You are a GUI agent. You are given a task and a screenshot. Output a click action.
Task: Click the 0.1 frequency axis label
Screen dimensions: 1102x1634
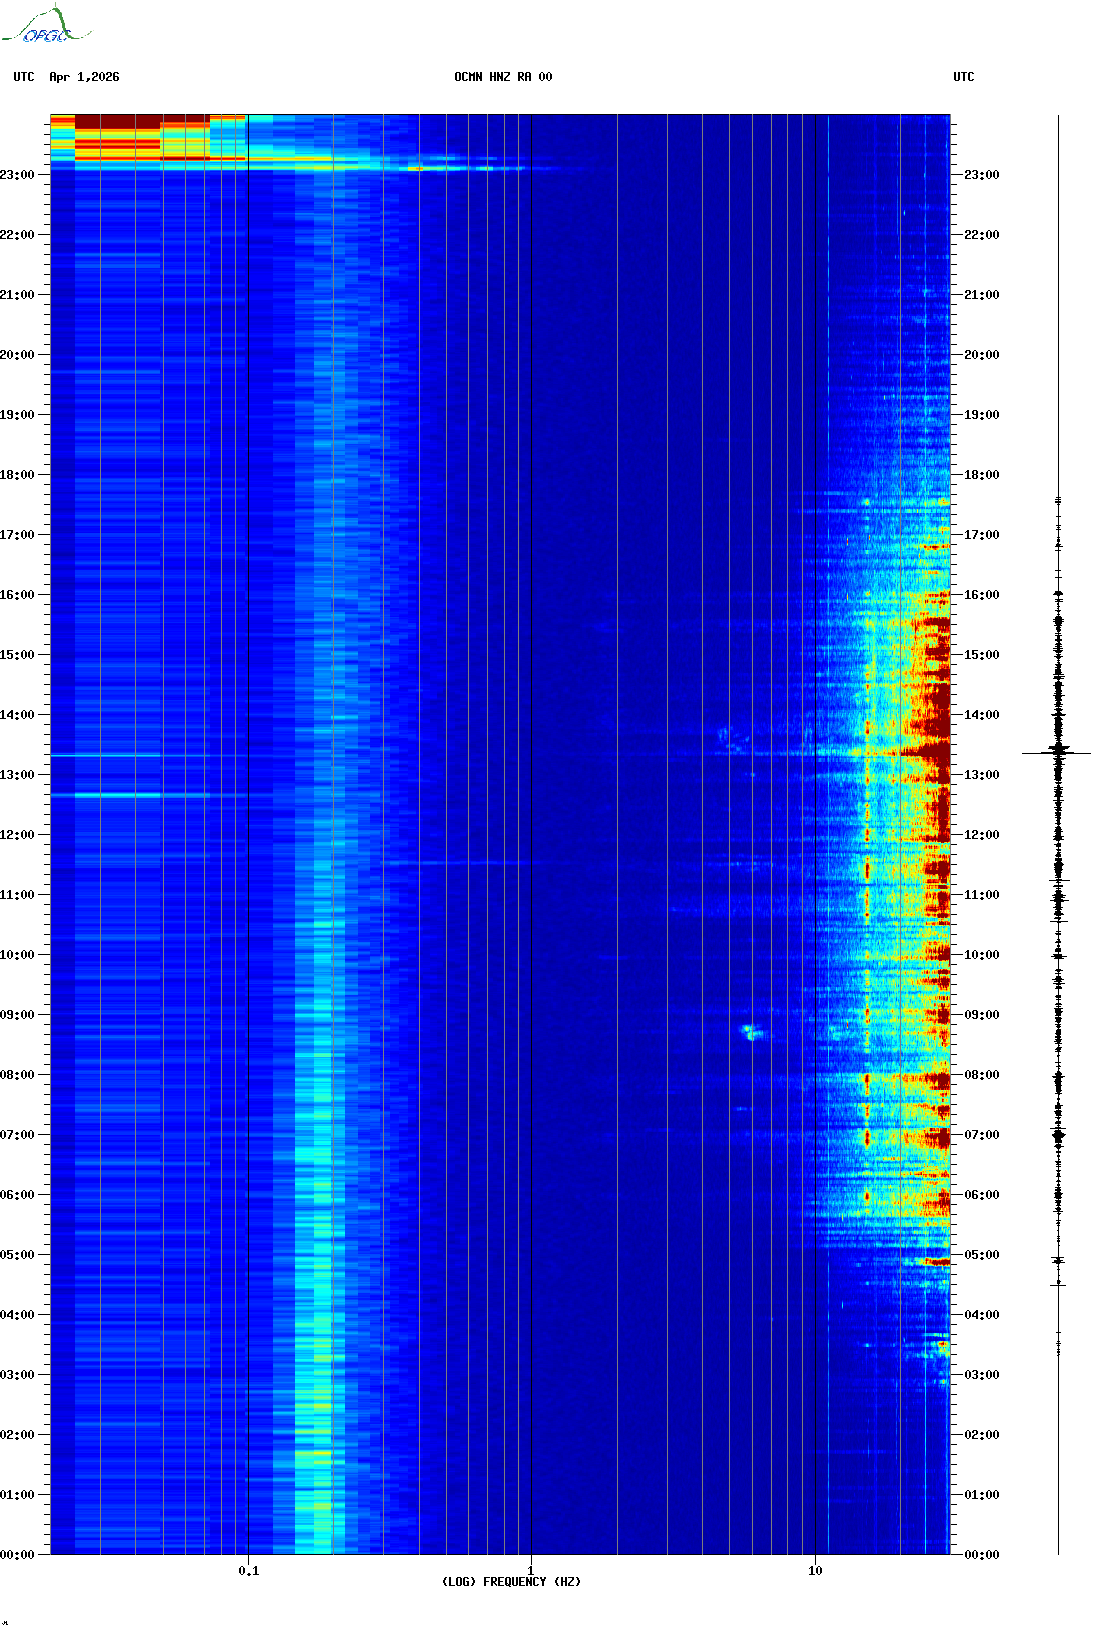[249, 1570]
